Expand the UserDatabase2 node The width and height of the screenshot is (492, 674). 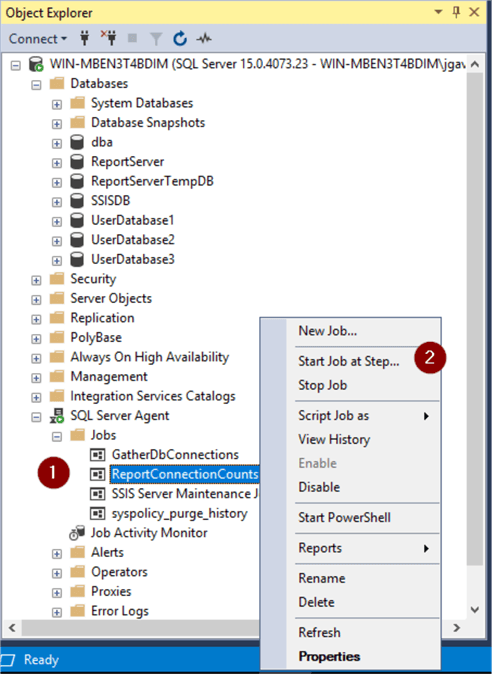[57, 241]
